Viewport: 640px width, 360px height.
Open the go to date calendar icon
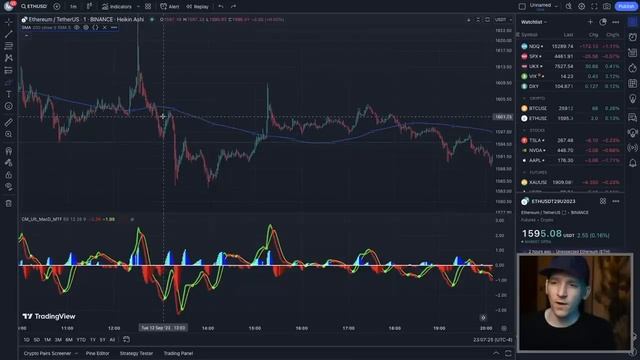127,340
